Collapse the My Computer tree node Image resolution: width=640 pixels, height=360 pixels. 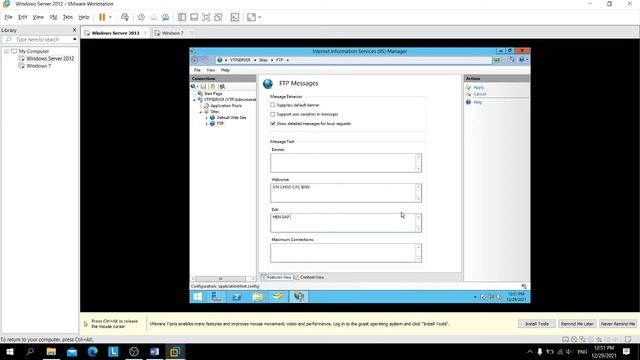click(x=7, y=51)
